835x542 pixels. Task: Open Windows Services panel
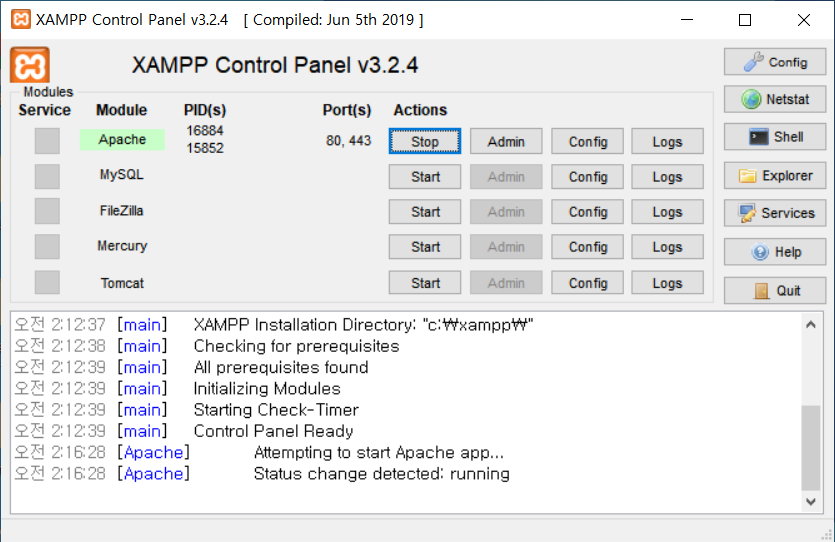(x=775, y=213)
